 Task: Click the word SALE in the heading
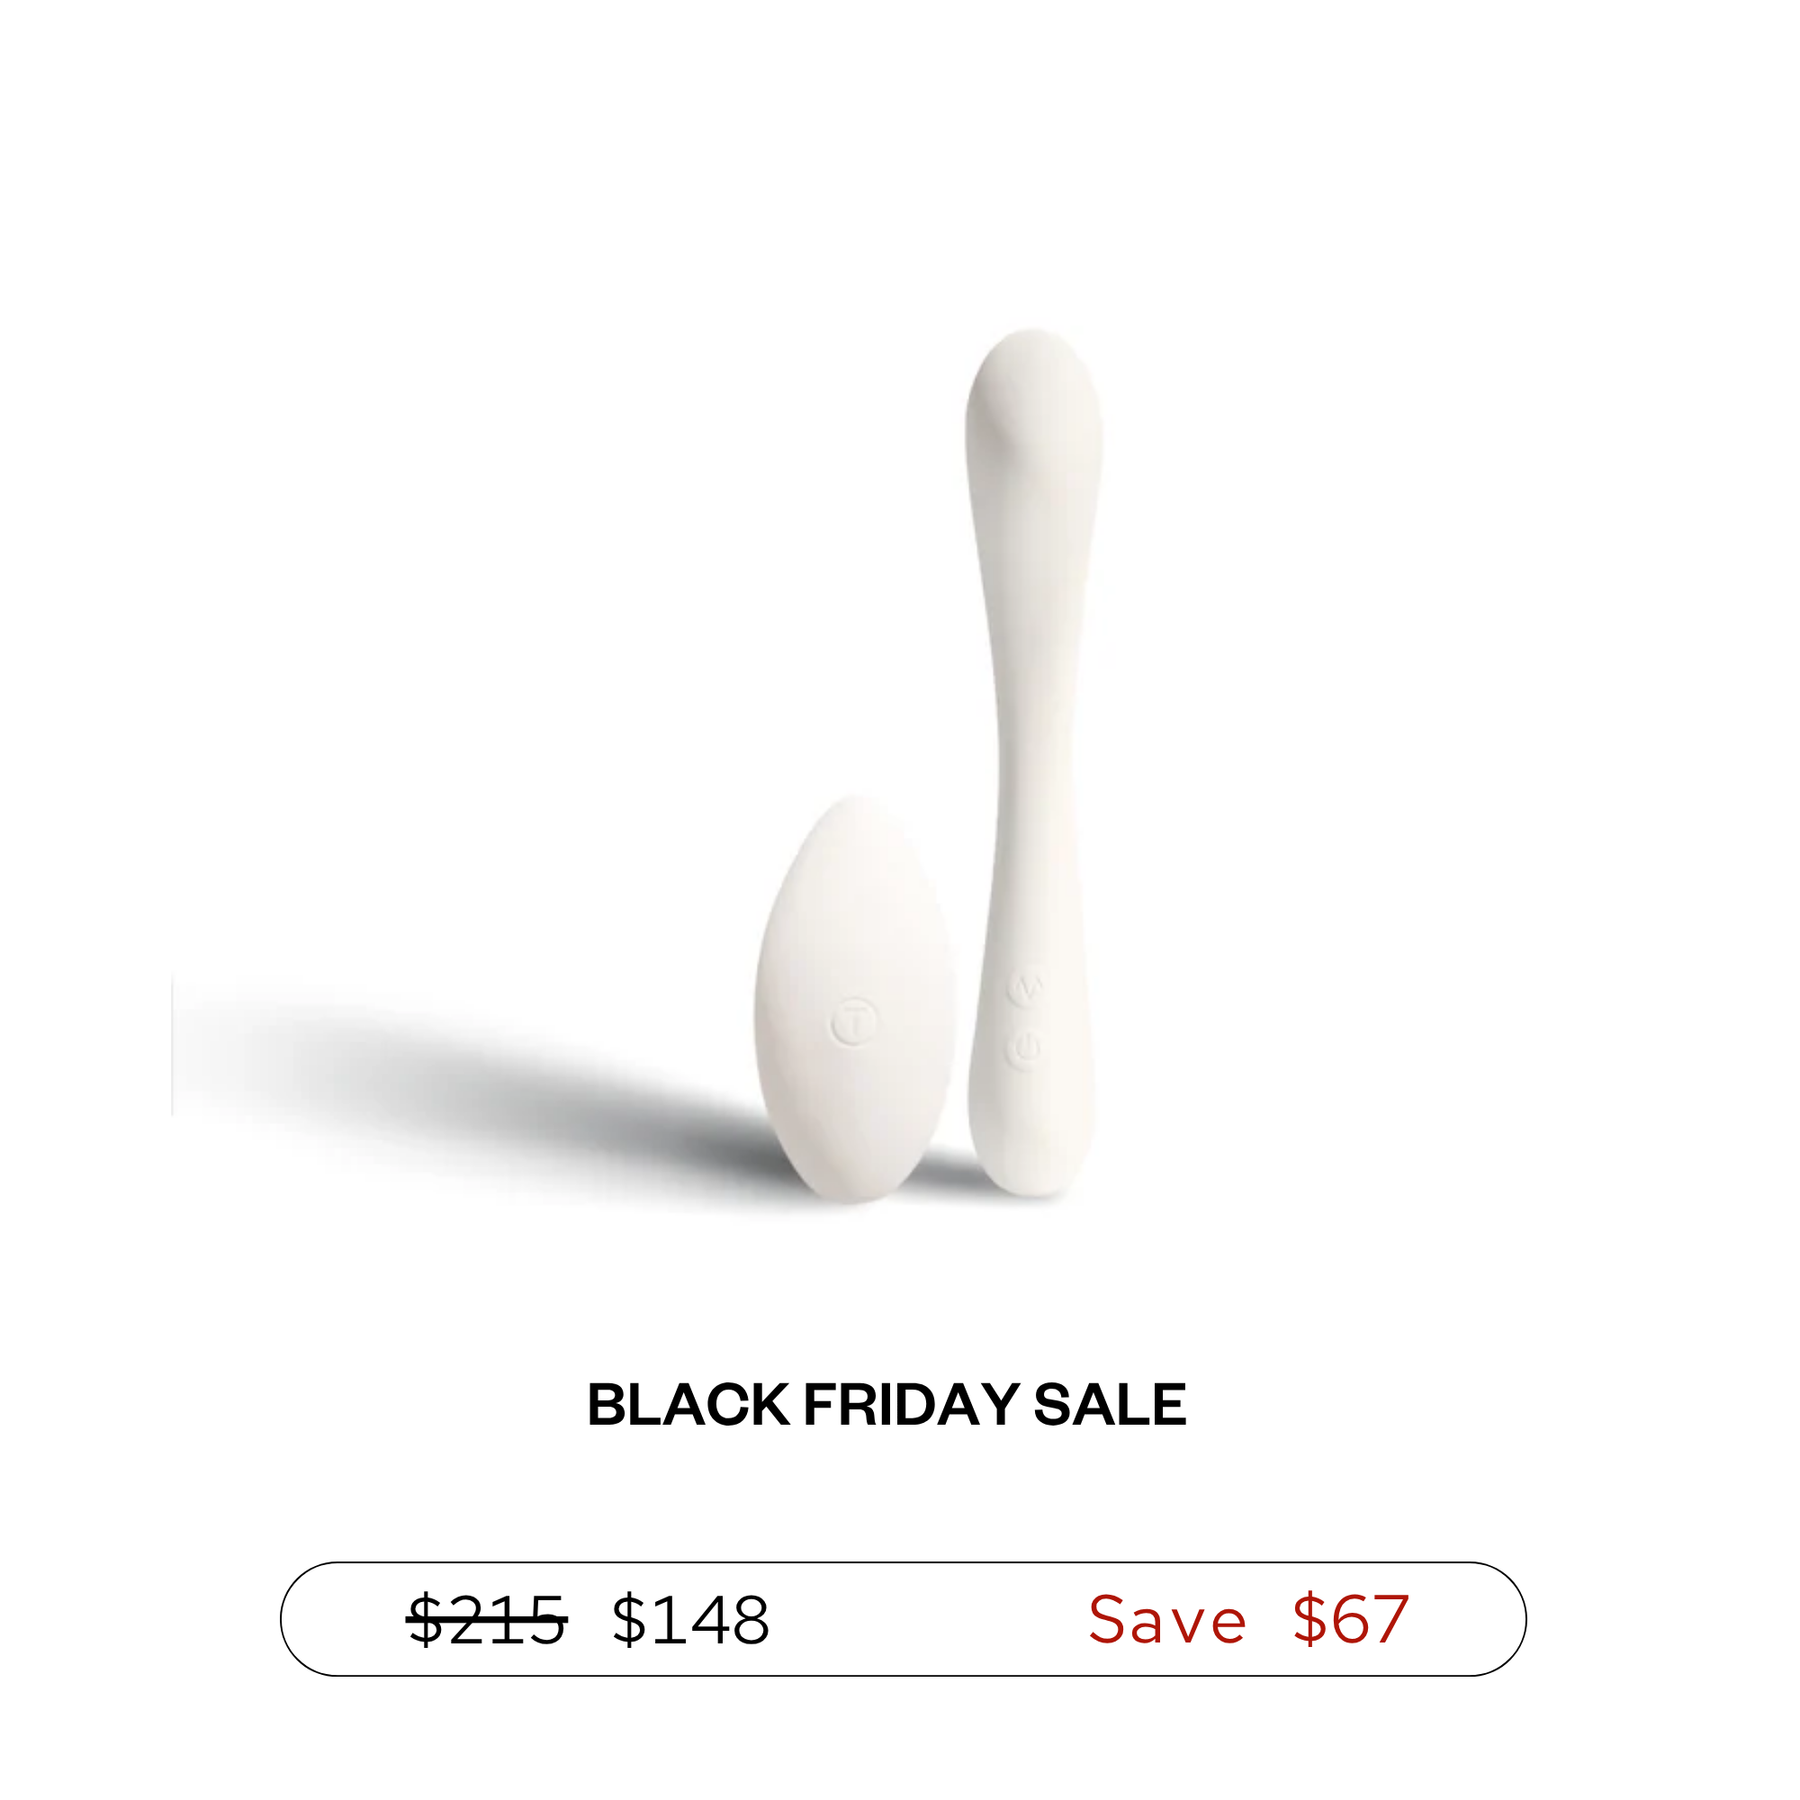pyautogui.click(x=1110, y=1405)
